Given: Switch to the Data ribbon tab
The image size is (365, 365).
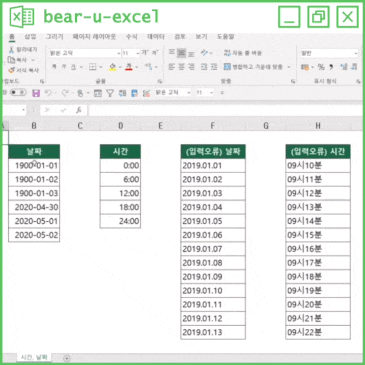Looking at the screenshot, I should pyautogui.click(x=156, y=37).
